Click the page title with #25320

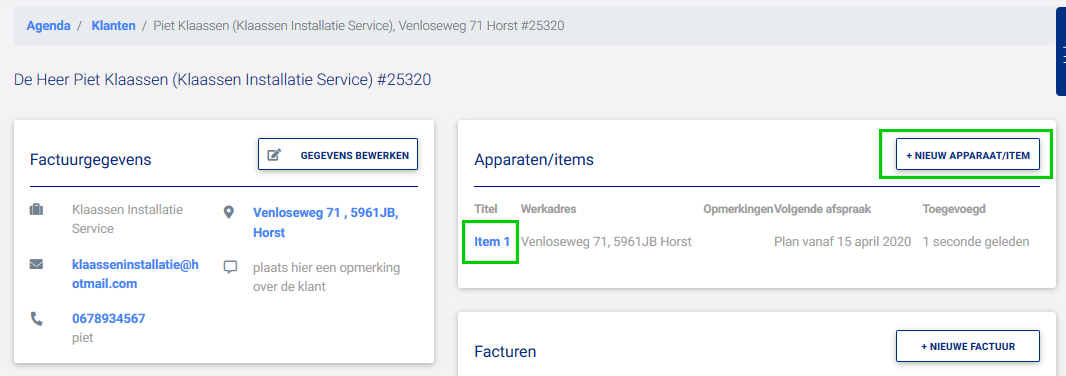point(222,80)
